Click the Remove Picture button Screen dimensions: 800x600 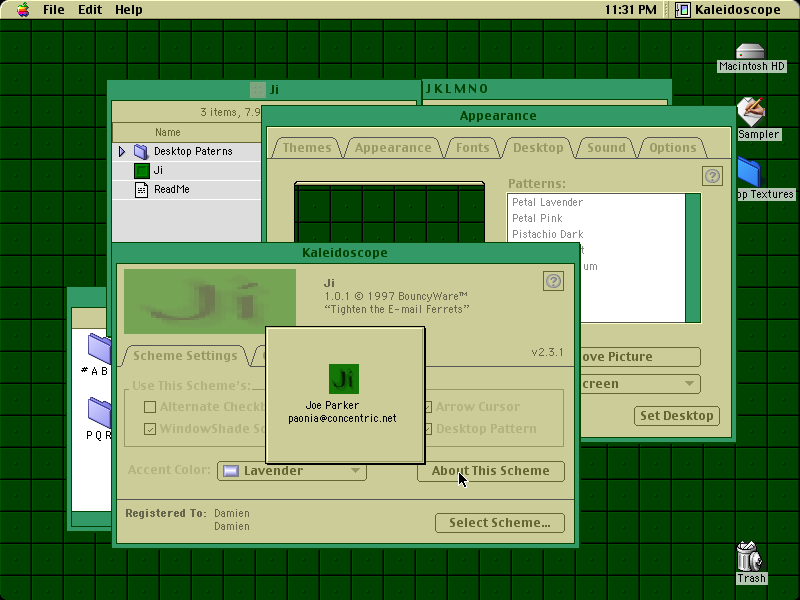(640, 357)
